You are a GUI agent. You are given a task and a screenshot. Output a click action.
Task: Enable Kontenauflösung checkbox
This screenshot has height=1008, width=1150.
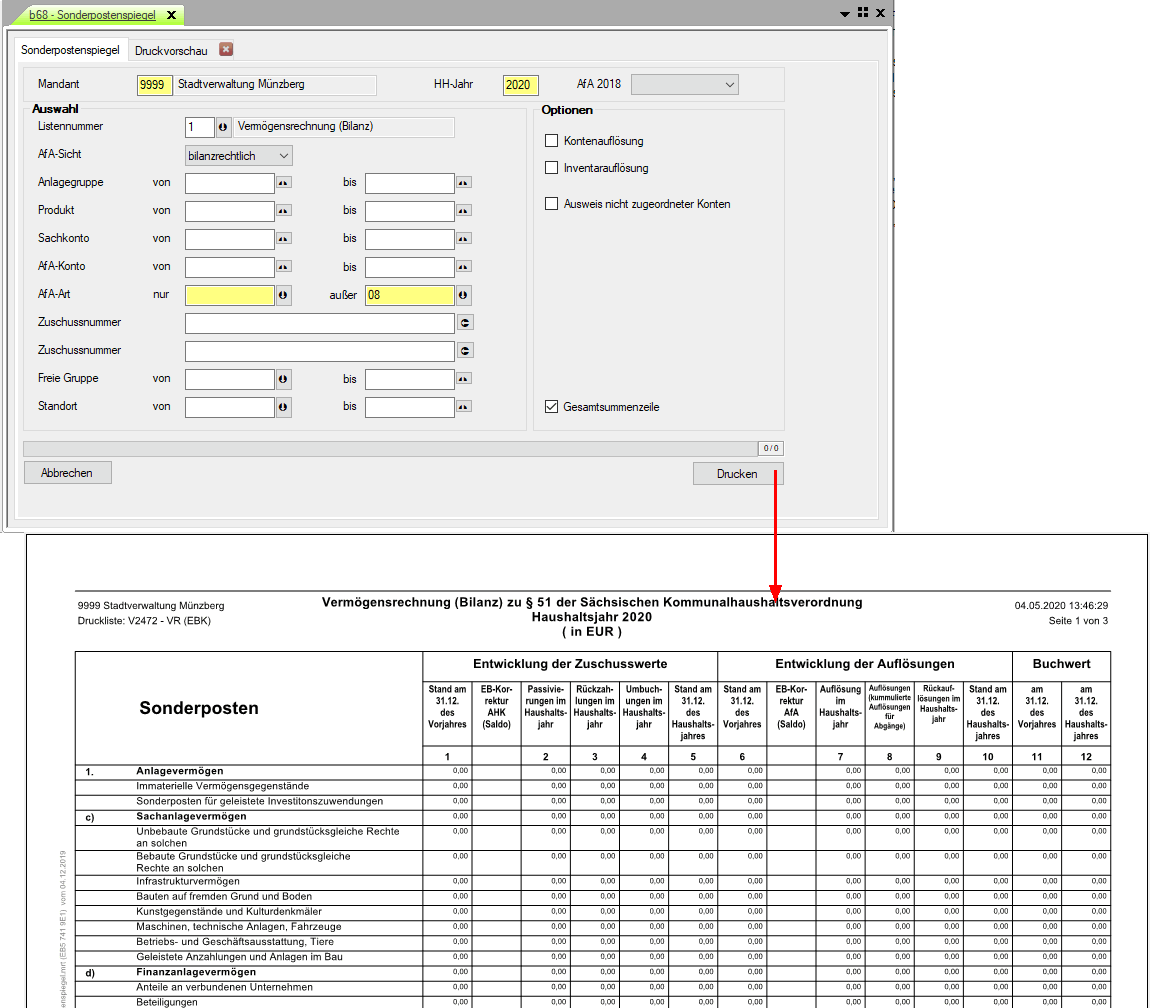point(551,141)
